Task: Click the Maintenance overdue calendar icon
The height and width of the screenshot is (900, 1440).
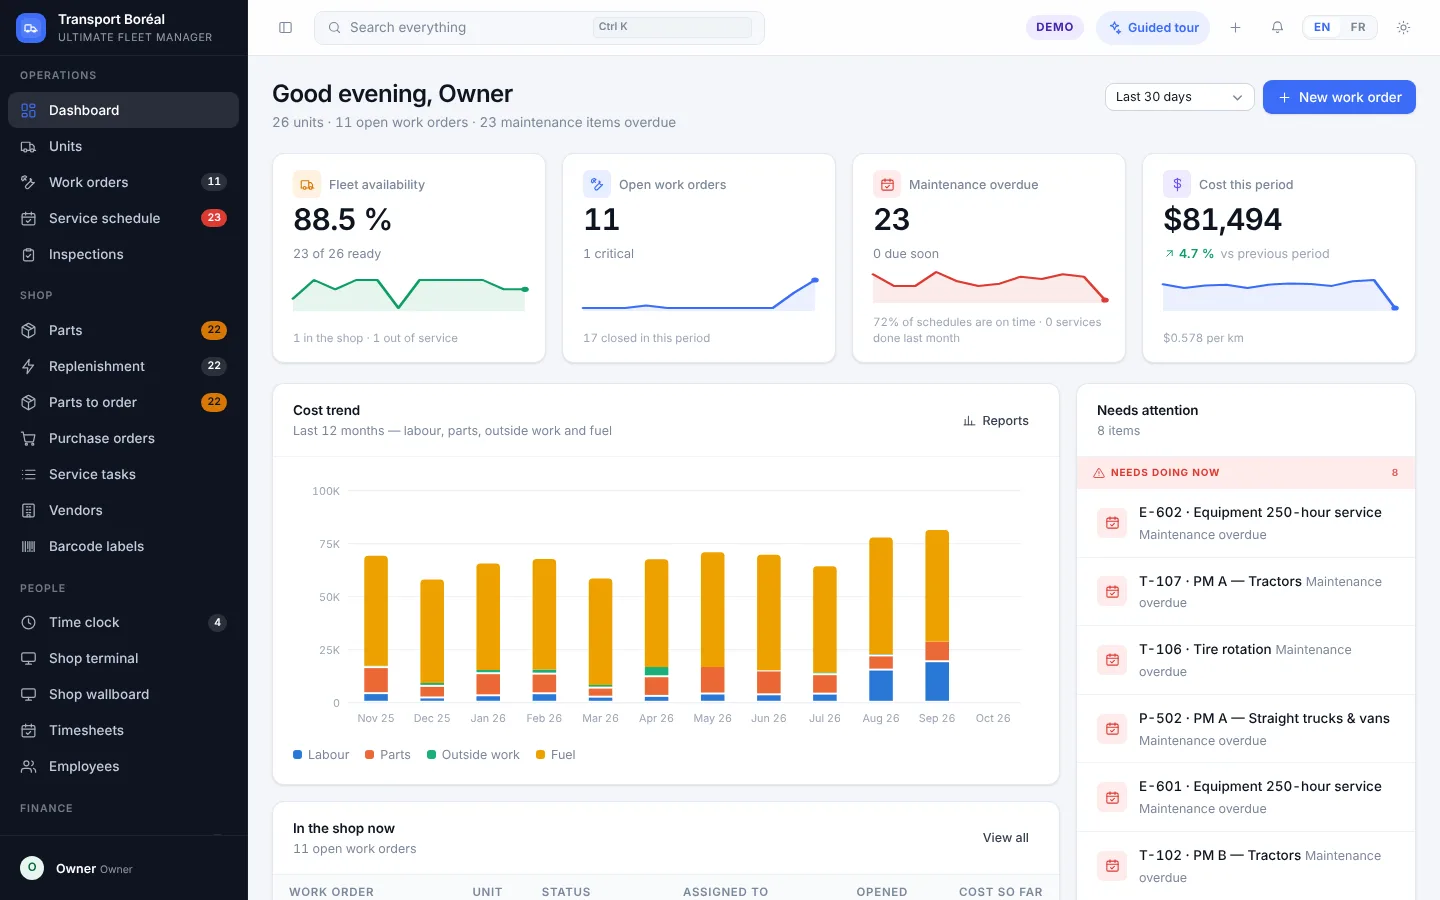Action: [x=887, y=184]
